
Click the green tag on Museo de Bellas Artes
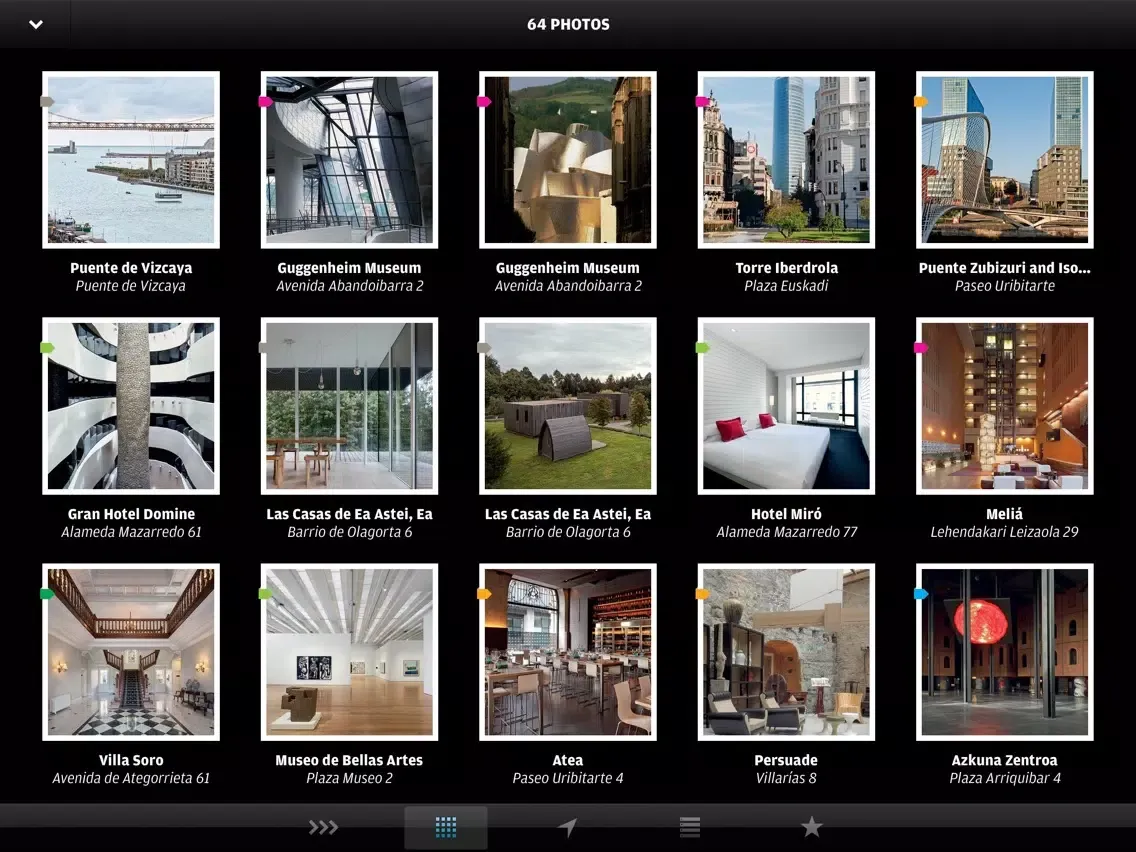coord(266,594)
